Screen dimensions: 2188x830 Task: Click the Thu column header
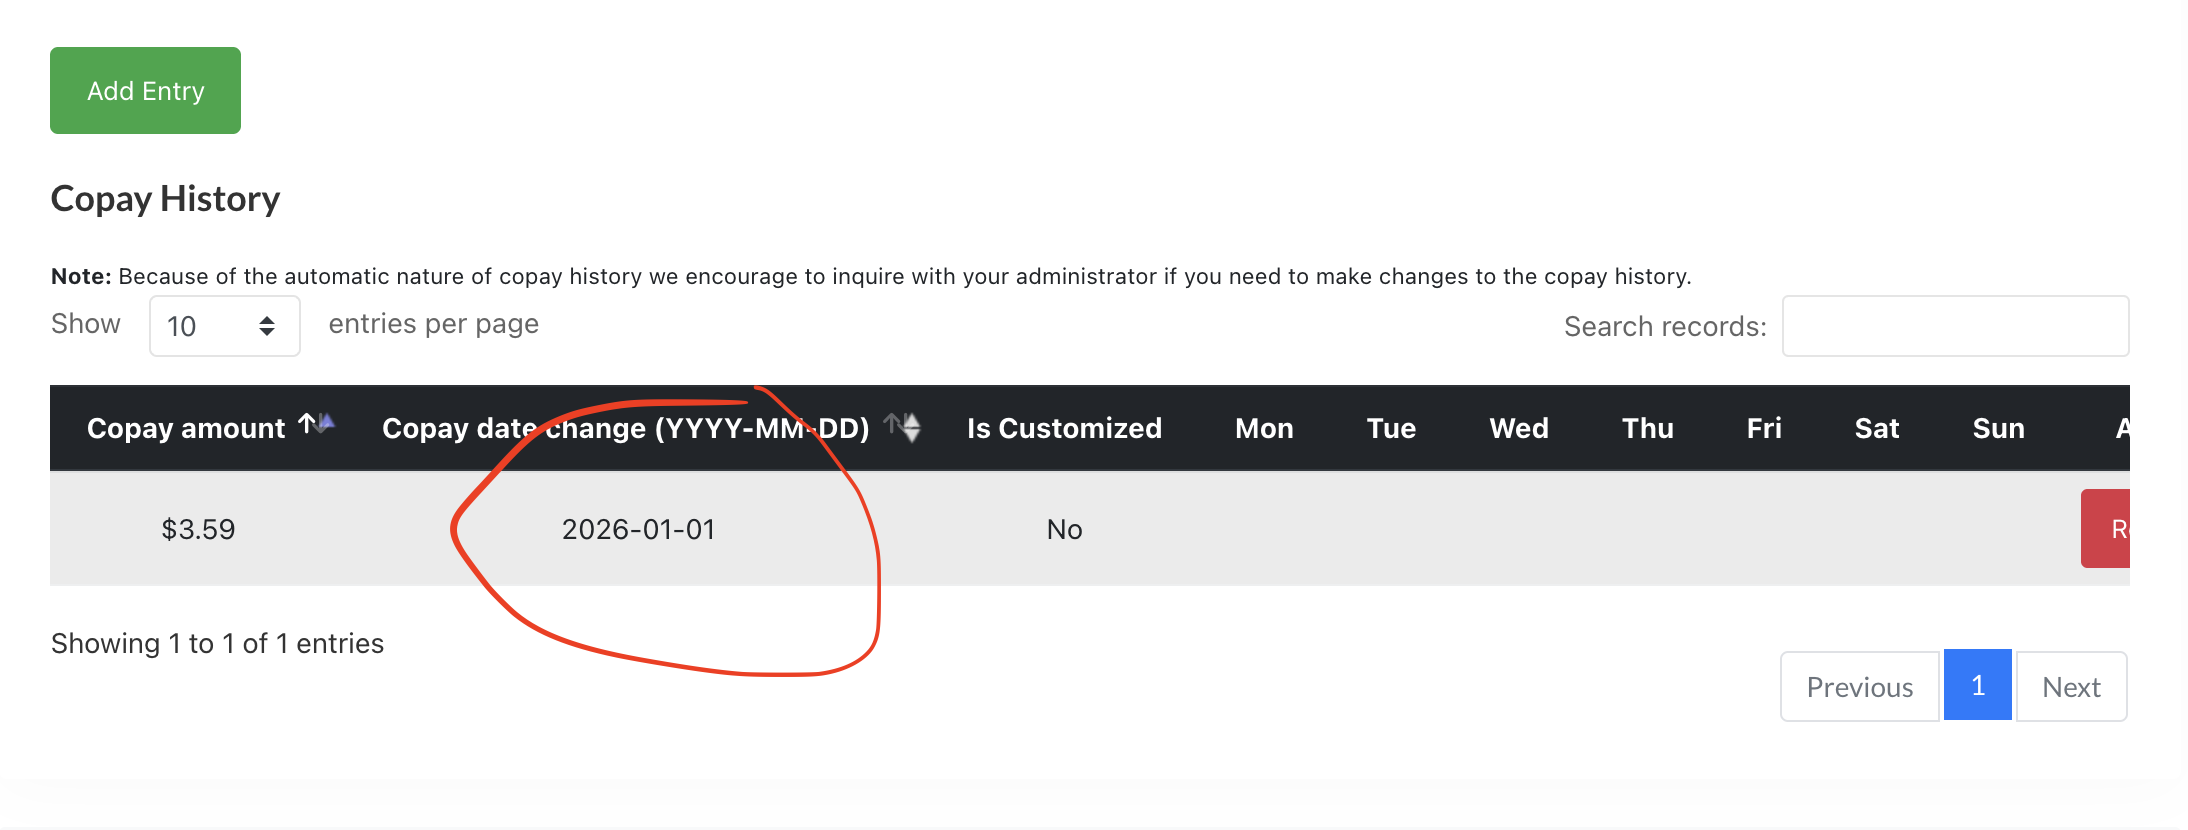point(1647,428)
